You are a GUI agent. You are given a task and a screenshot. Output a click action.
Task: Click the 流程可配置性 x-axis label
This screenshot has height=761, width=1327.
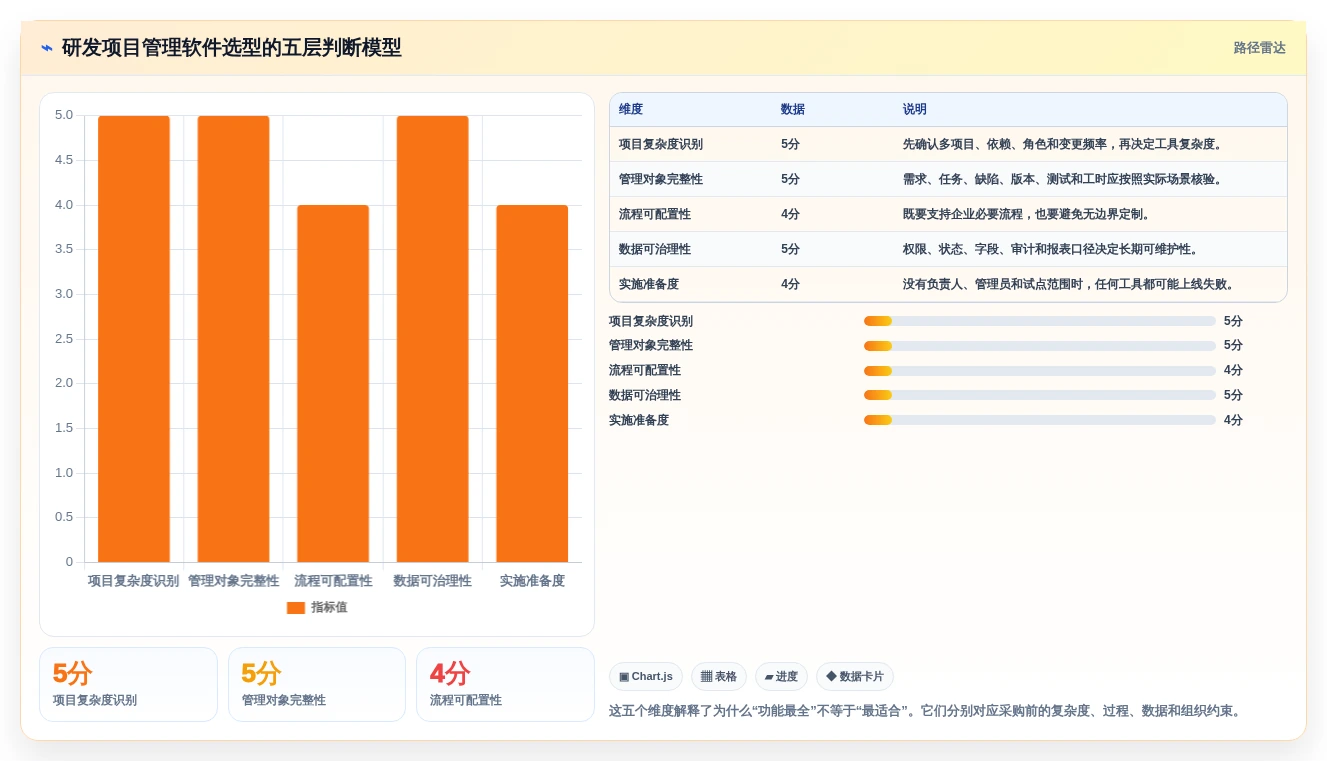[x=333, y=581]
